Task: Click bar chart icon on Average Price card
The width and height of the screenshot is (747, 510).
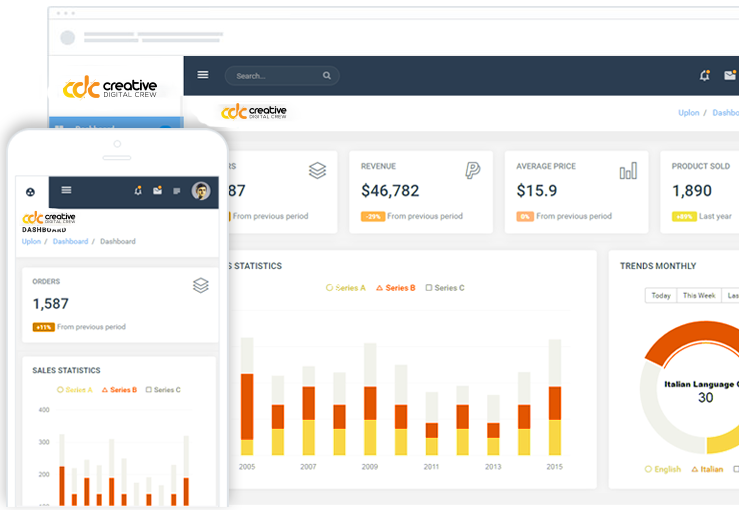Action: (x=628, y=170)
